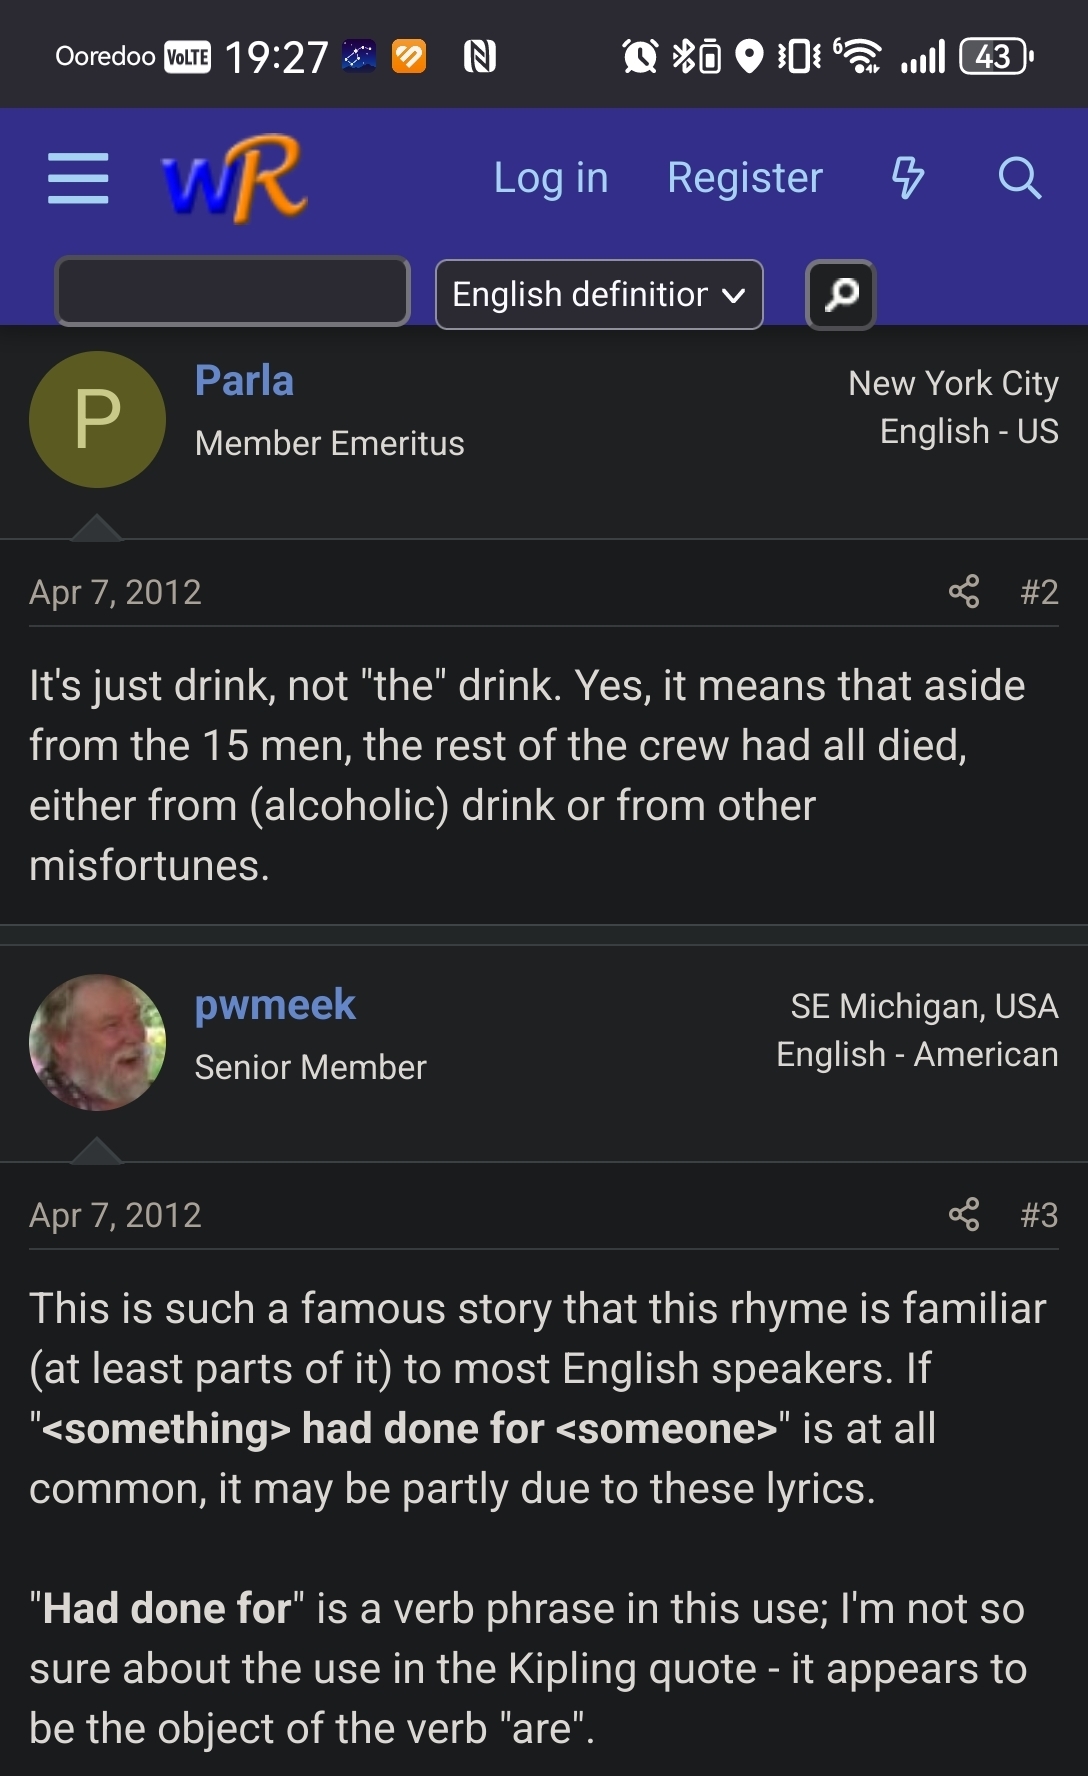Viewport: 1088px width, 1776px height.
Task: Tap the battery indicator in status bar
Action: pos(995,56)
